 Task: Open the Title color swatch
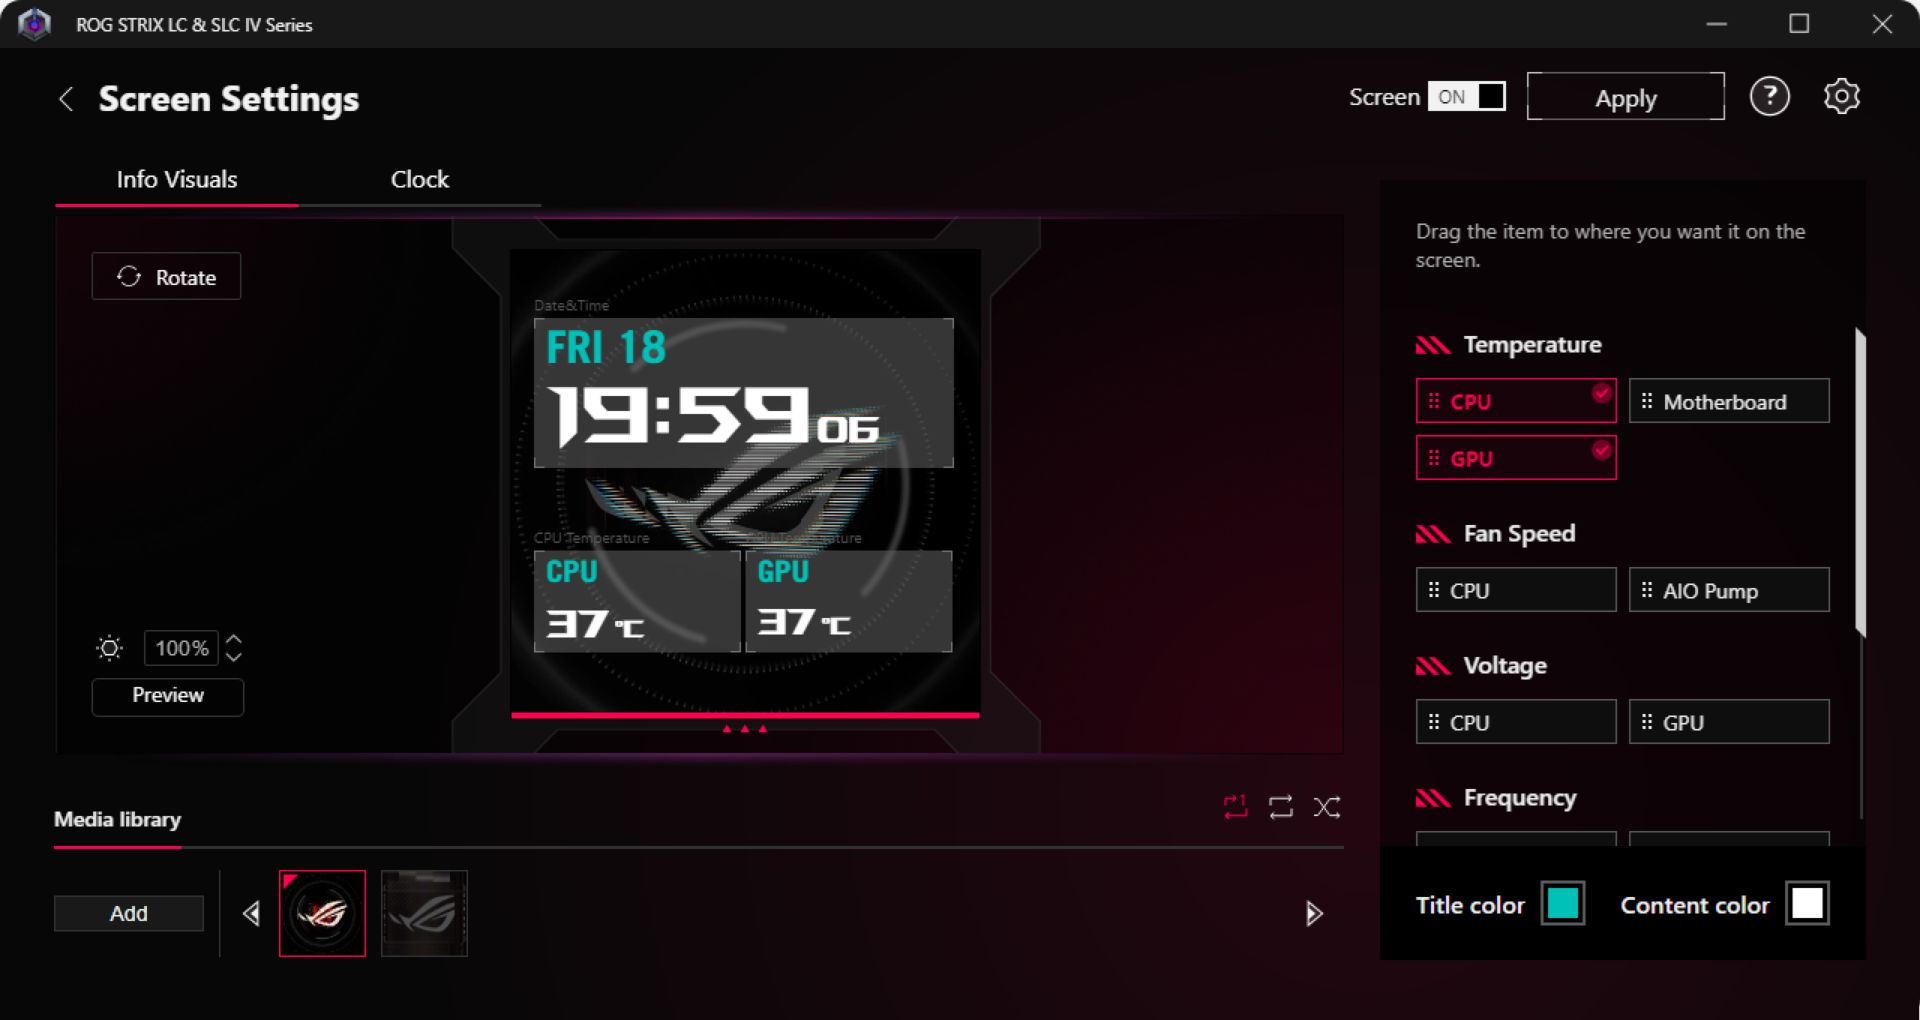click(x=1563, y=904)
